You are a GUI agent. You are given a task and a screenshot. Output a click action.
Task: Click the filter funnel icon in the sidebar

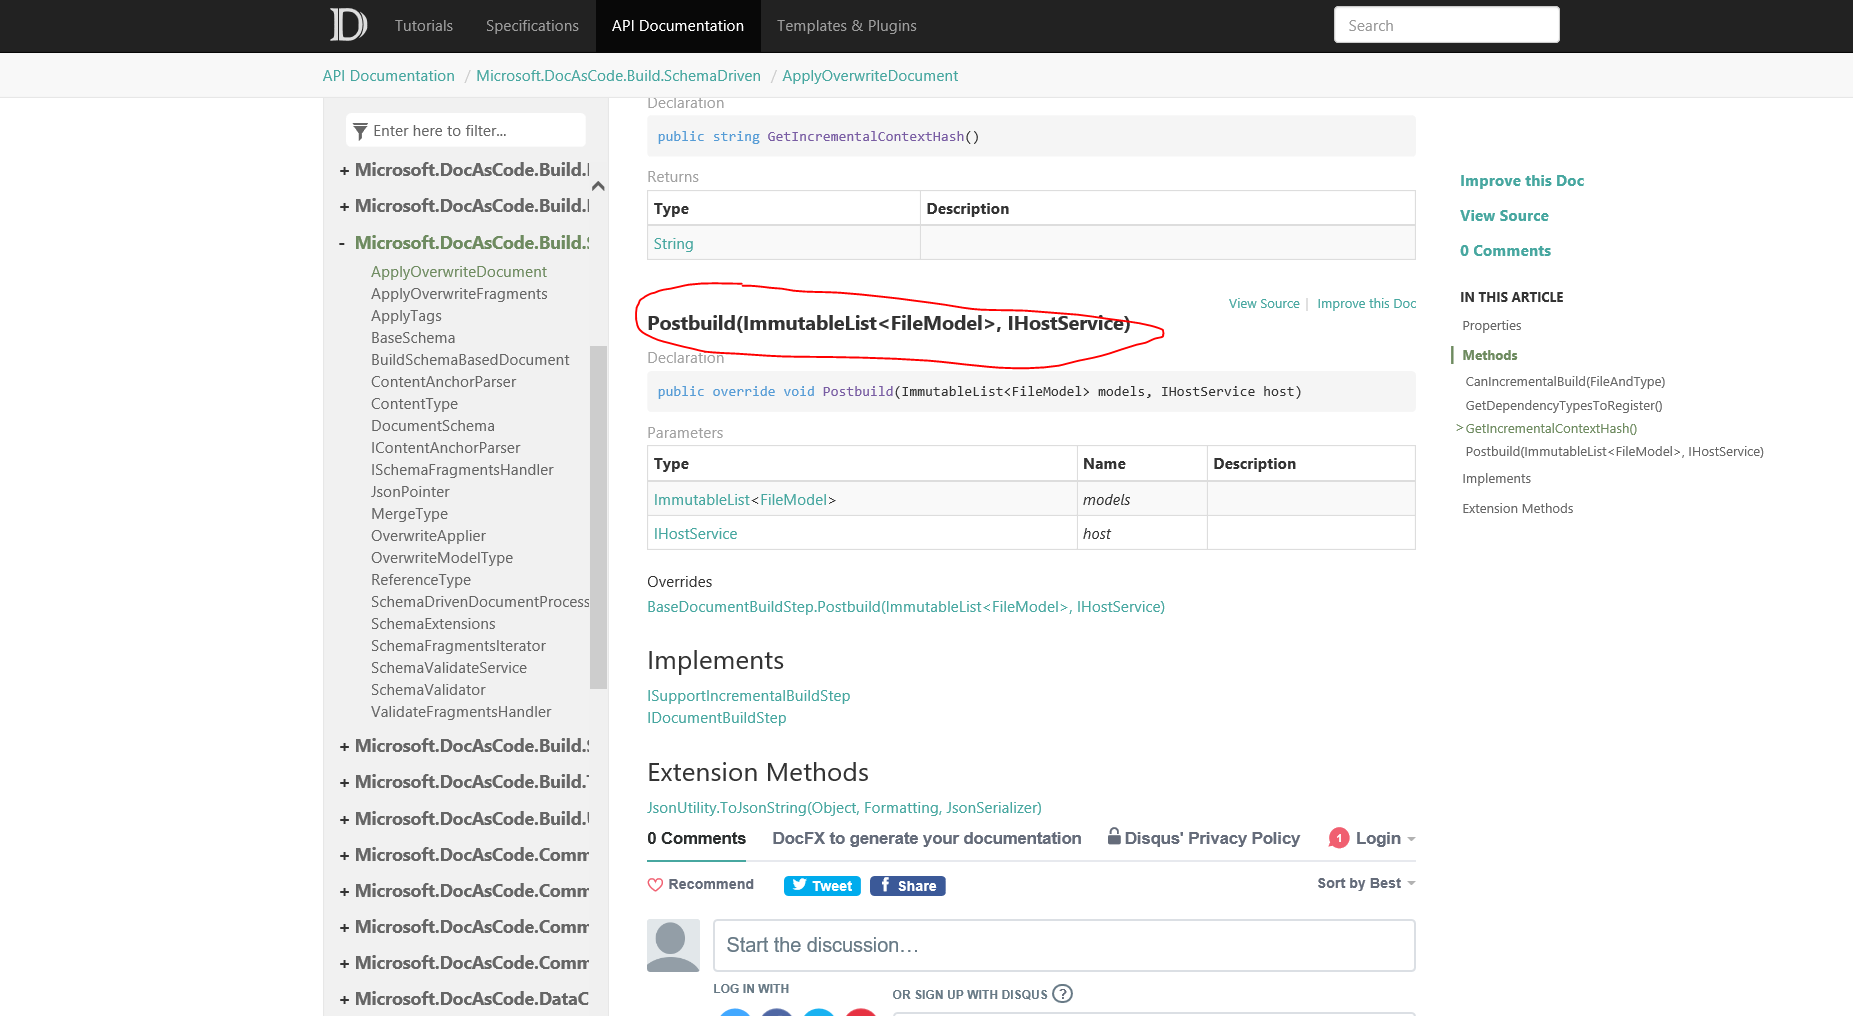pyautogui.click(x=361, y=130)
